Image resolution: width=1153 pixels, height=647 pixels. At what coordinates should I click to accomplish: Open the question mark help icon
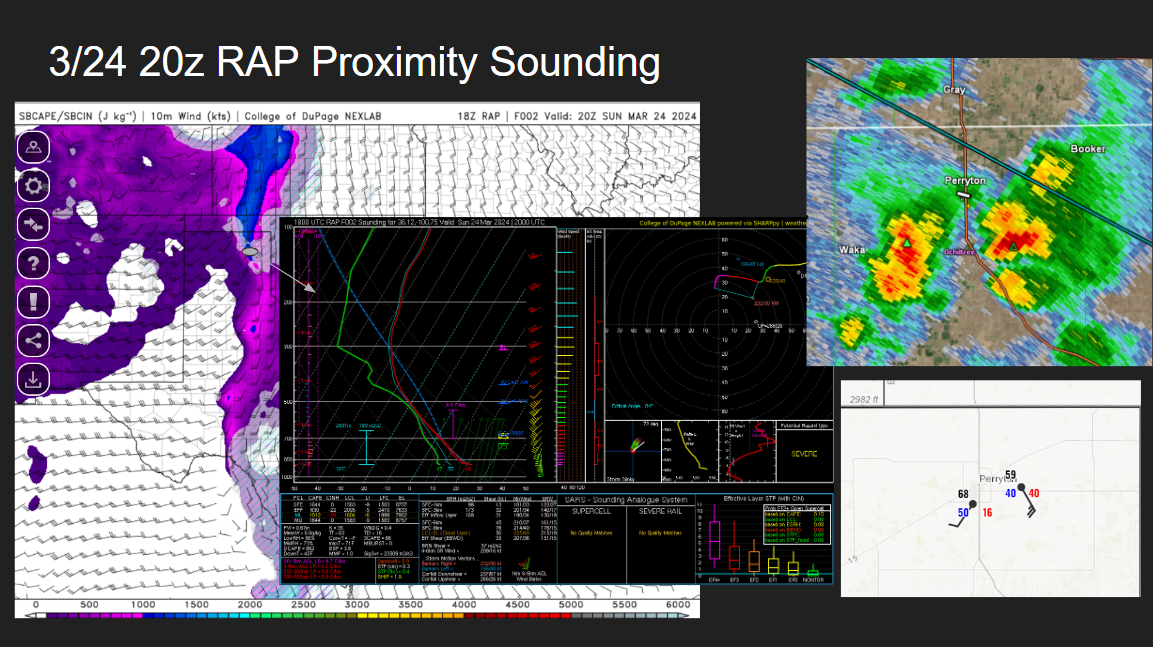point(33,262)
